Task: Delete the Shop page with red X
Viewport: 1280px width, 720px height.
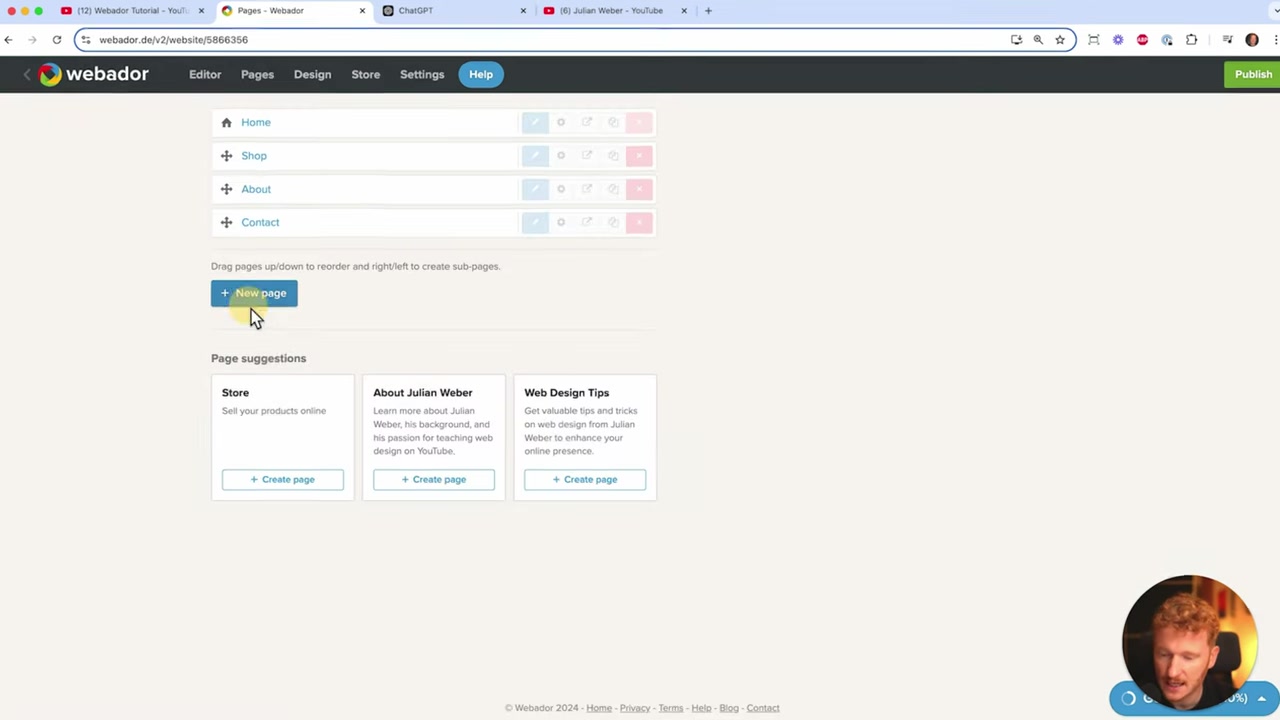Action: pyautogui.click(x=639, y=156)
